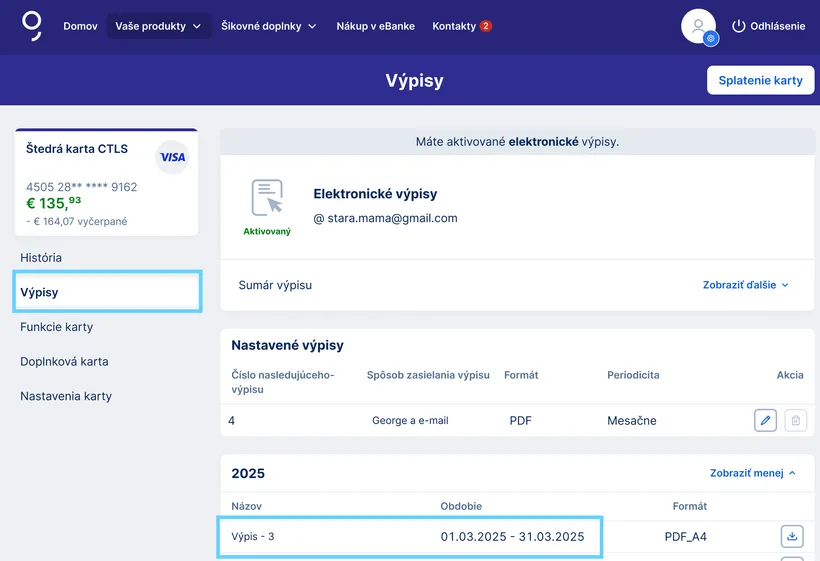
Task: Expand Šikovné doplnky menu
Action: point(269,26)
